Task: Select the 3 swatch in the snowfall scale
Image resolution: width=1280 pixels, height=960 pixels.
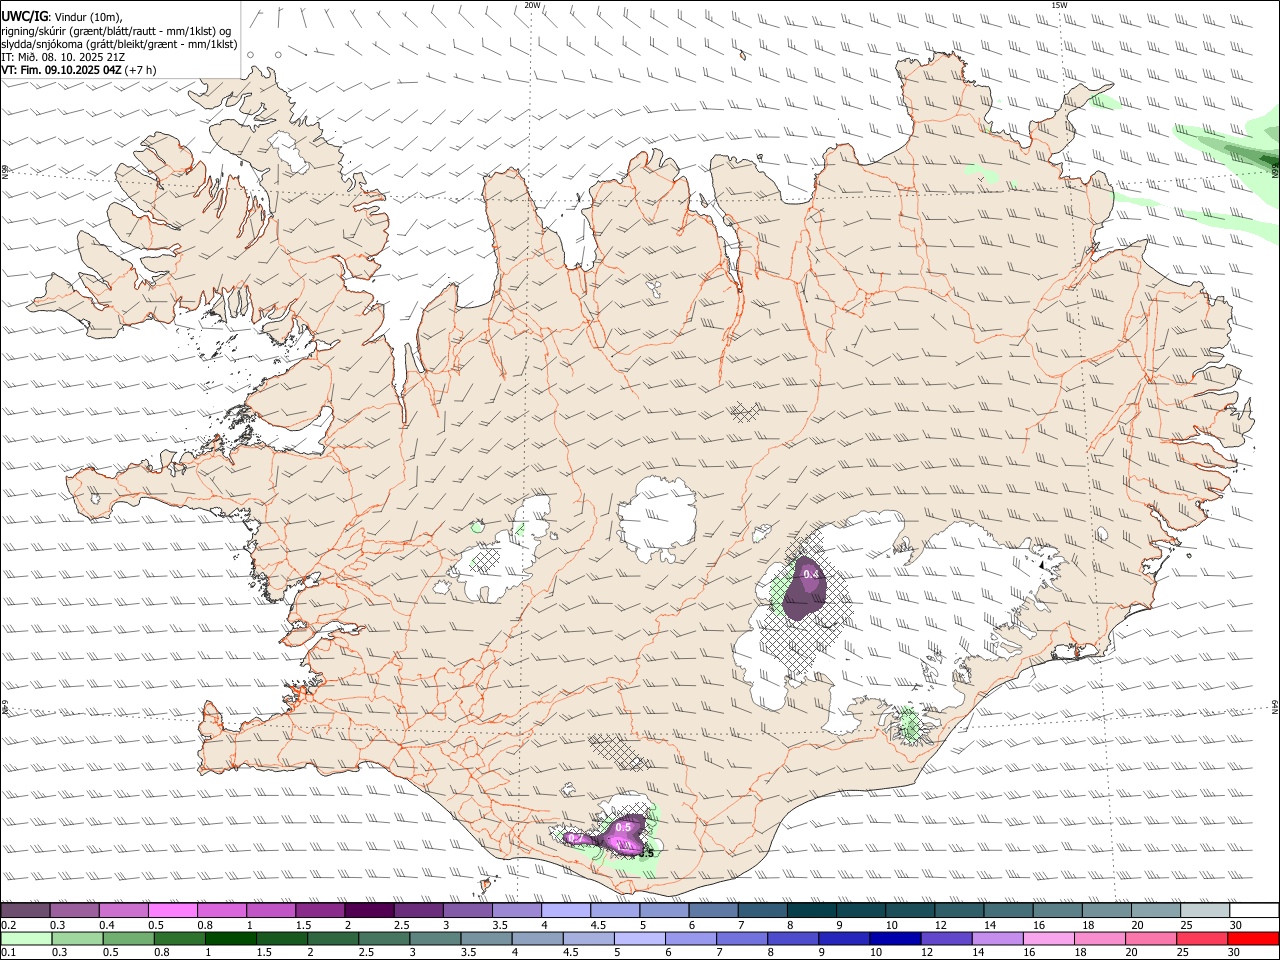Action: pos(468,910)
